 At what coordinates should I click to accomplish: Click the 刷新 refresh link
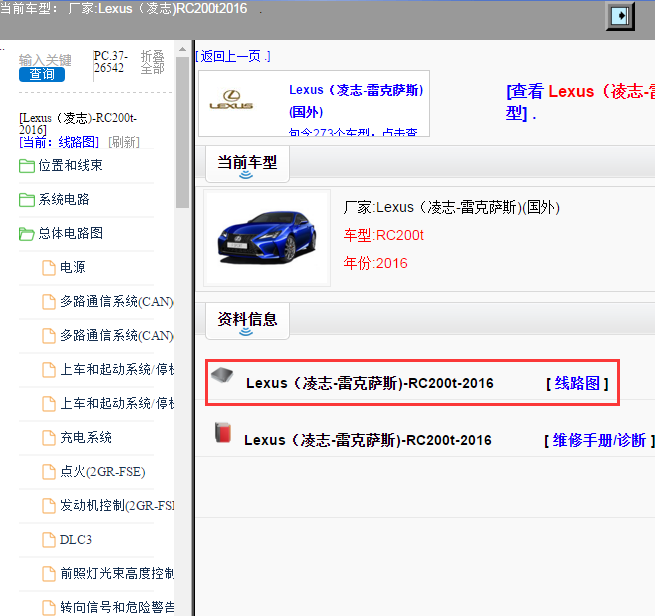click(x=124, y=142)
